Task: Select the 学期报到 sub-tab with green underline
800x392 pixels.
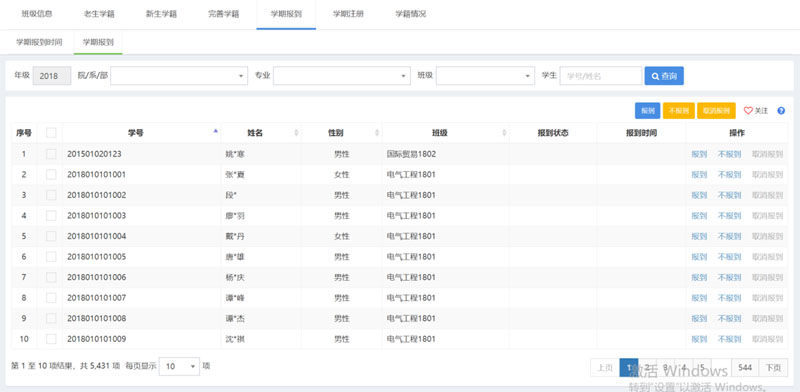Action: click(x=98, y=42)
